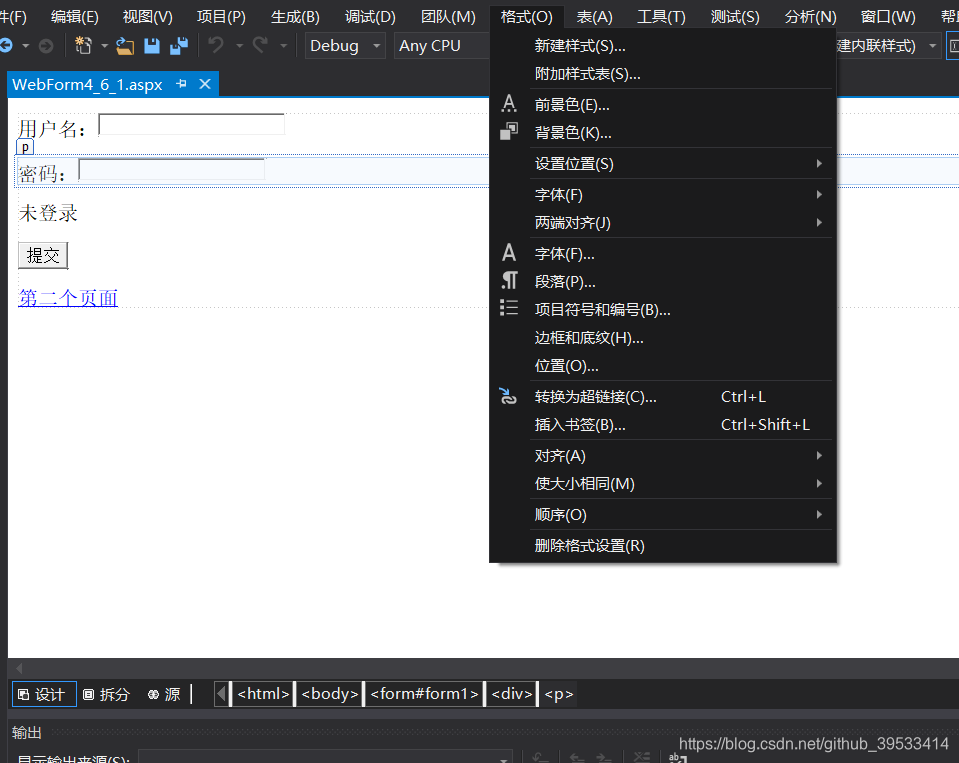
Task: Open the 测试(S) menu
Action: point(735,17)
